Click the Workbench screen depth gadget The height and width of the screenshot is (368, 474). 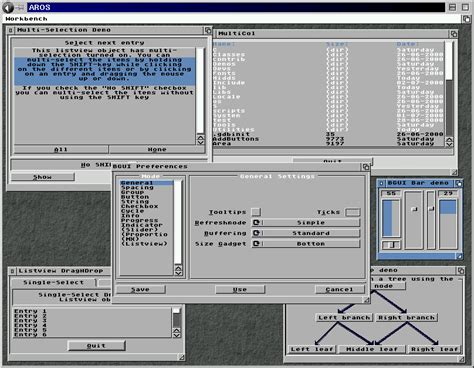(466, 19)
